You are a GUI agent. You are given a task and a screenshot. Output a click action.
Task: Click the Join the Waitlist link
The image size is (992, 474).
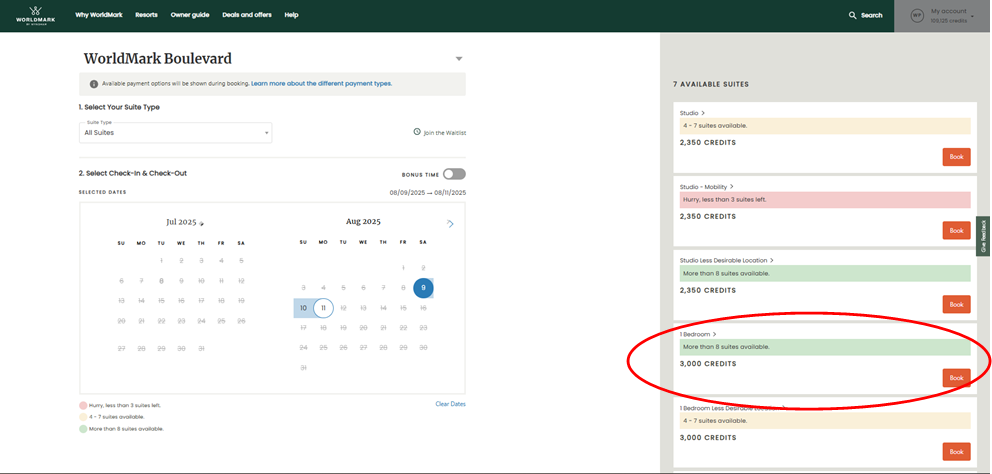pos(445,133)
